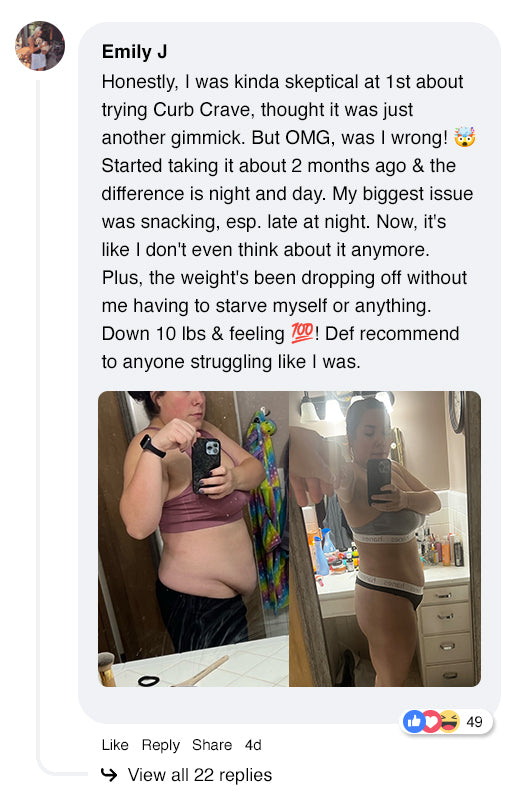The width and height of the screenshot is (516, 786).
Task: Click the laughing haha reaction icon
Action: coord(448,721)
